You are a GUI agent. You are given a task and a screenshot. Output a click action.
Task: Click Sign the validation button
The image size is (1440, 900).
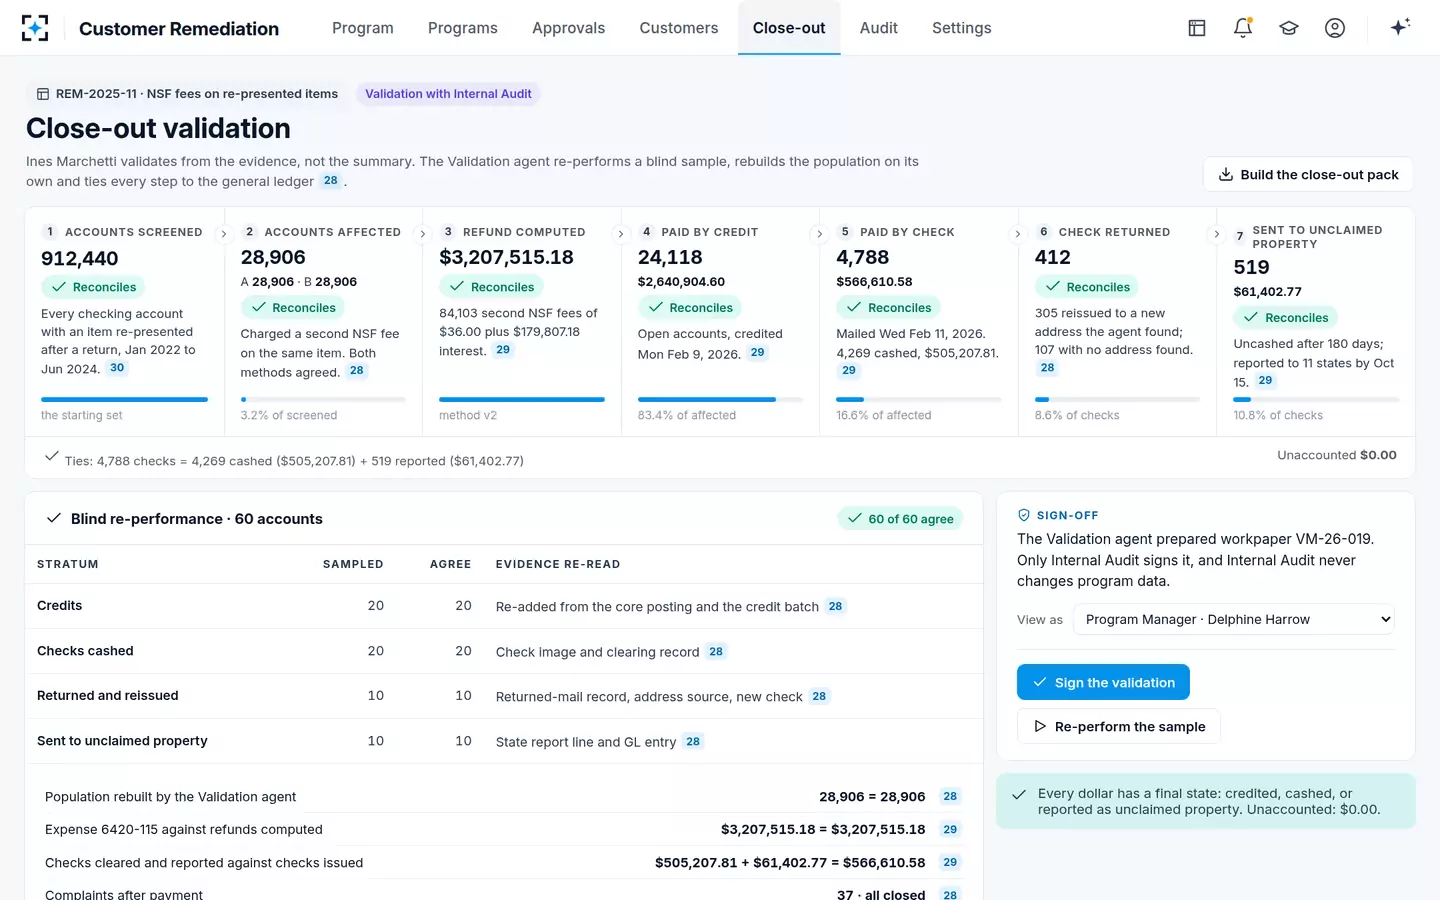tap(1103, 682)
